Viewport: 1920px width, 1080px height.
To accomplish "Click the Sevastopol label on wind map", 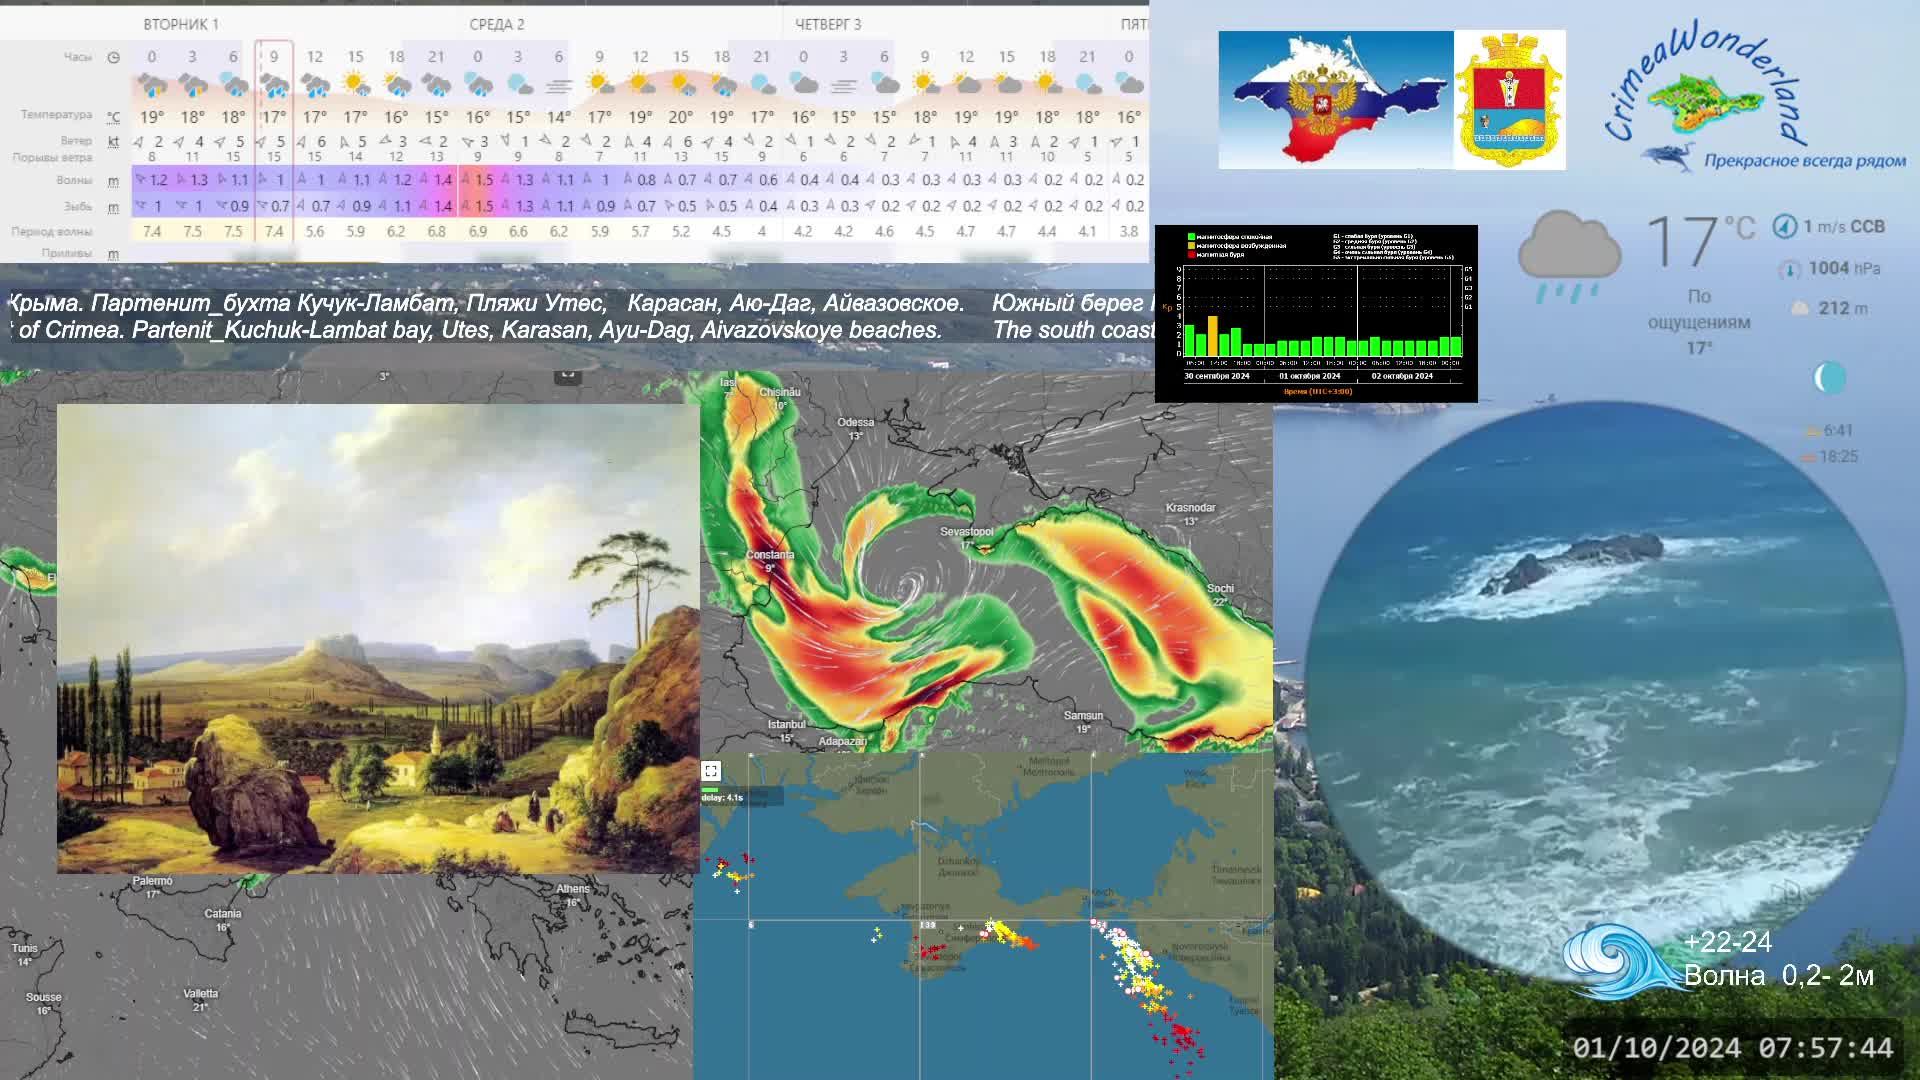I will coord(967,532).
